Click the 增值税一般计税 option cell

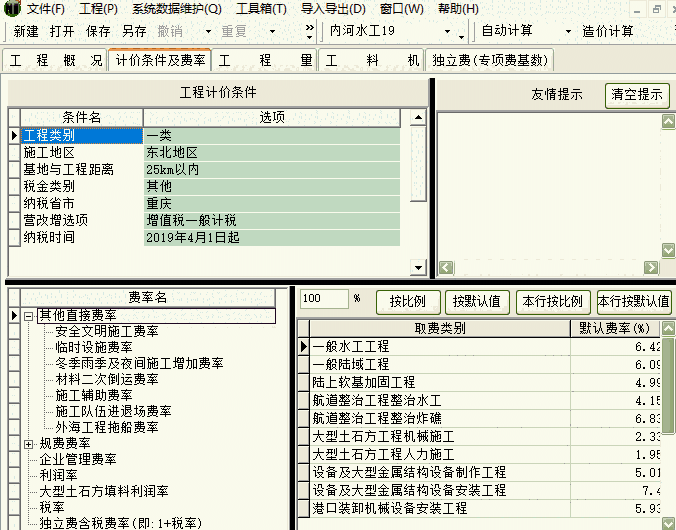tap(272, 220)
